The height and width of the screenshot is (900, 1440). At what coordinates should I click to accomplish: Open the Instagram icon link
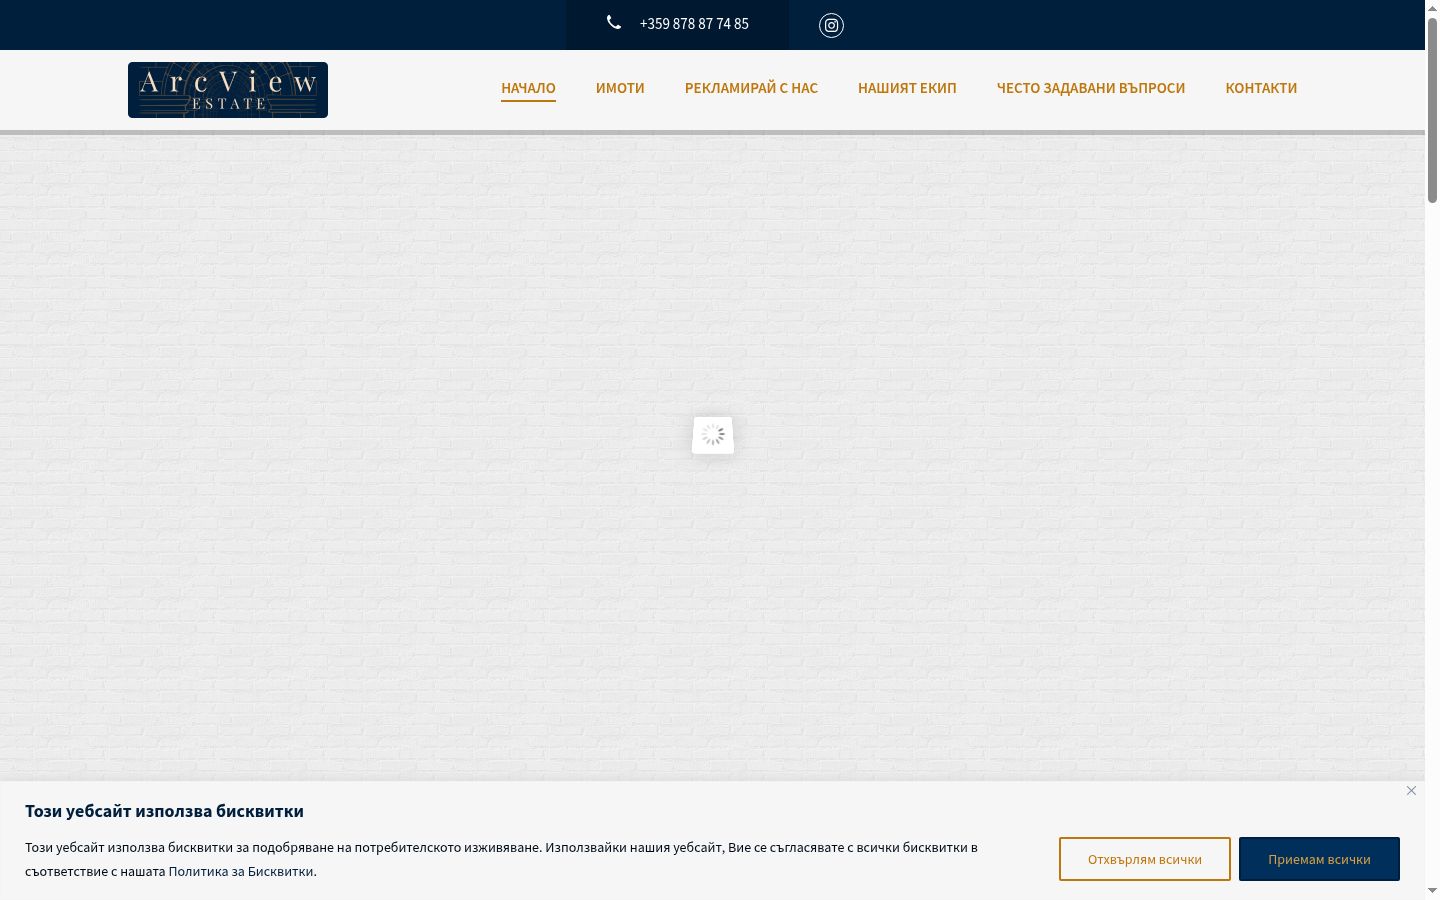831,25
